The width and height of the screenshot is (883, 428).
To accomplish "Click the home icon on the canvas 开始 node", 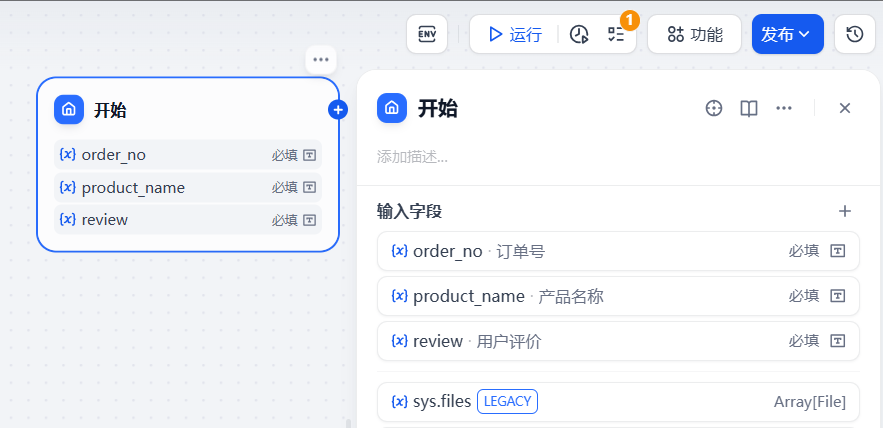I will pyautogui.click(x=69, y=109).
